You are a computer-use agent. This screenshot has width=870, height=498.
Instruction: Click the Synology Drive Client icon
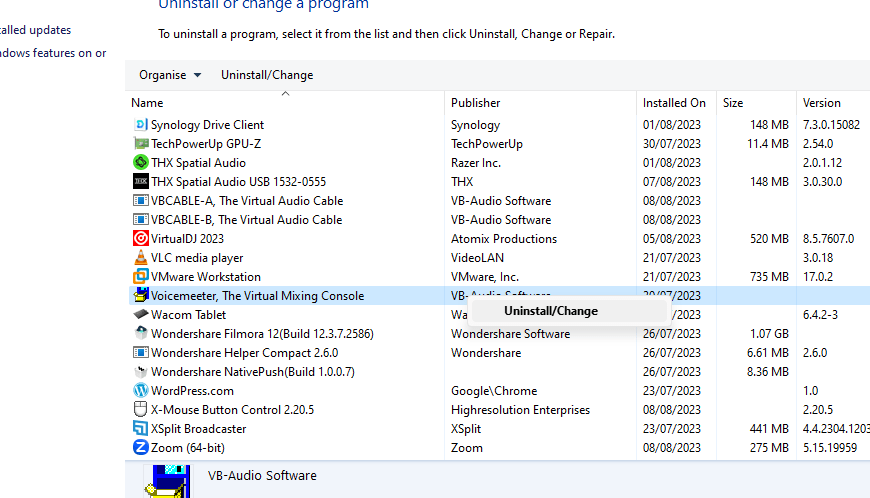[x=141, y=125]
